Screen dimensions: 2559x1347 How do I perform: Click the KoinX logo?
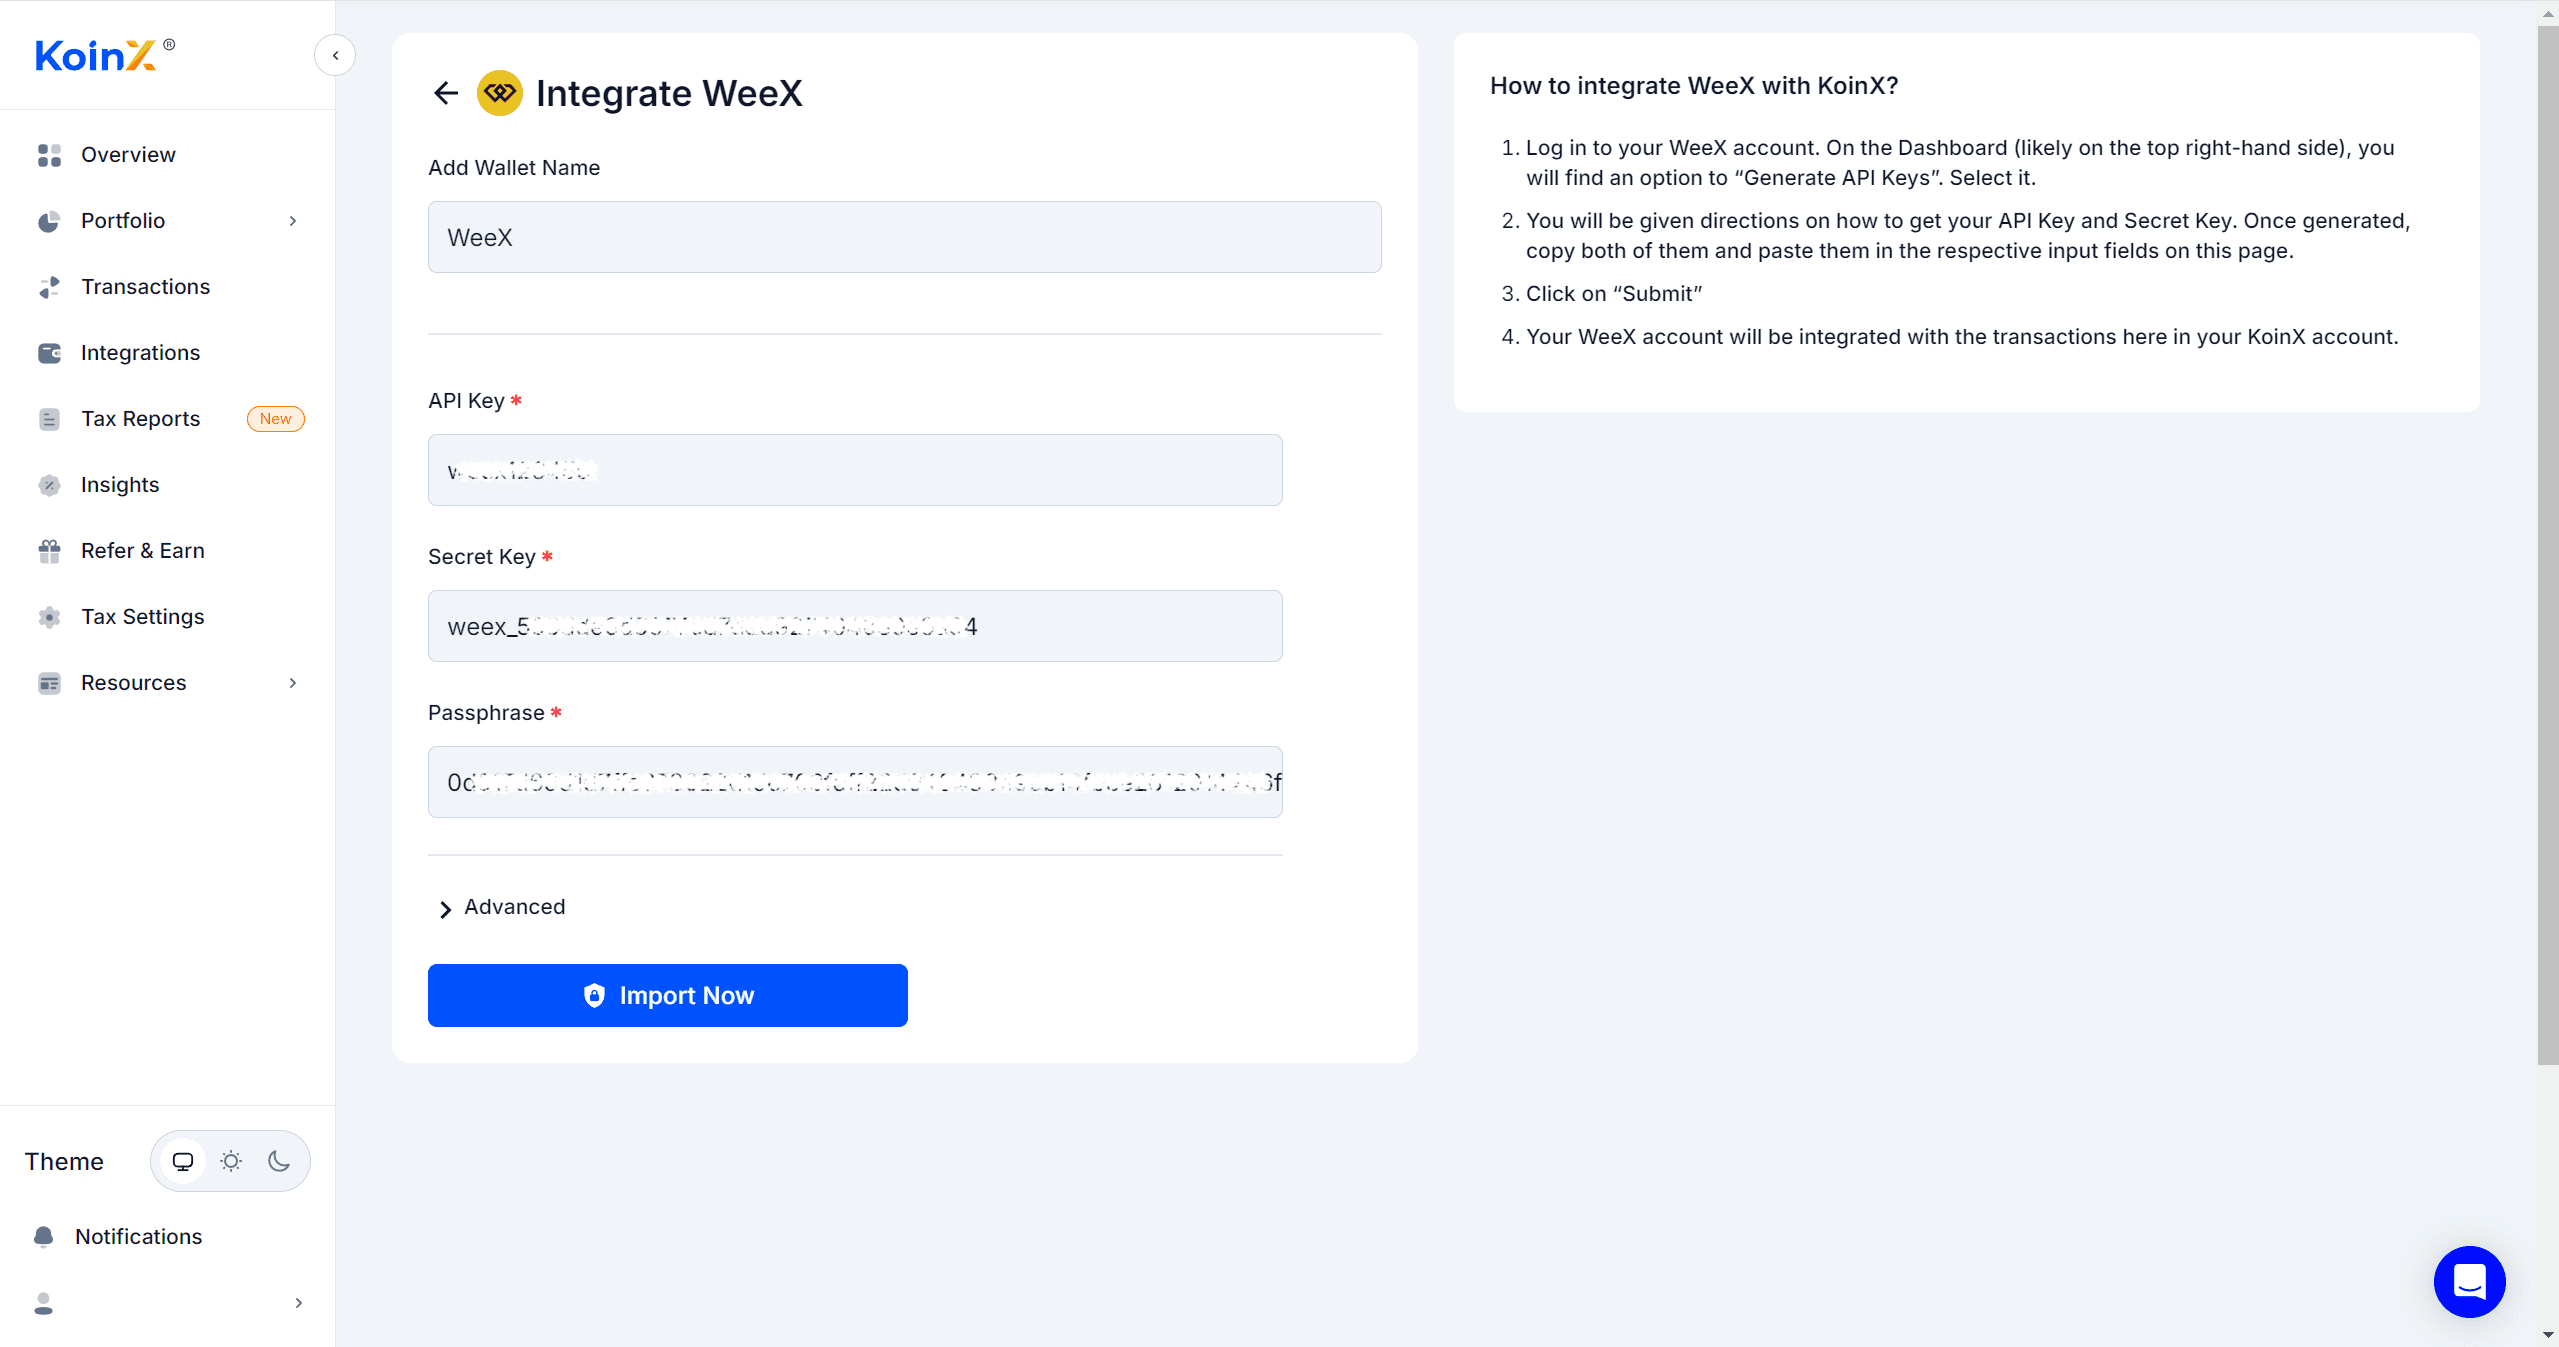97,56
